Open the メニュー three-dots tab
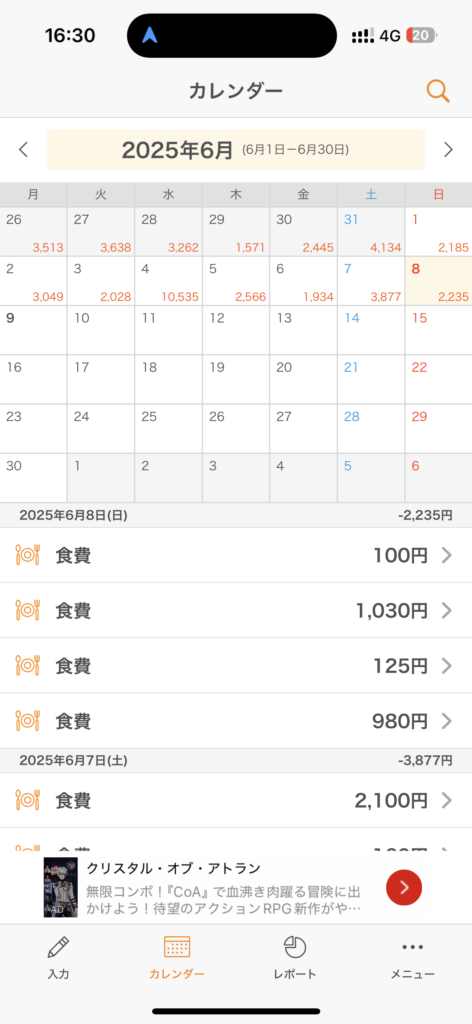Screen dimensions: 472x1024 (413, 957)
